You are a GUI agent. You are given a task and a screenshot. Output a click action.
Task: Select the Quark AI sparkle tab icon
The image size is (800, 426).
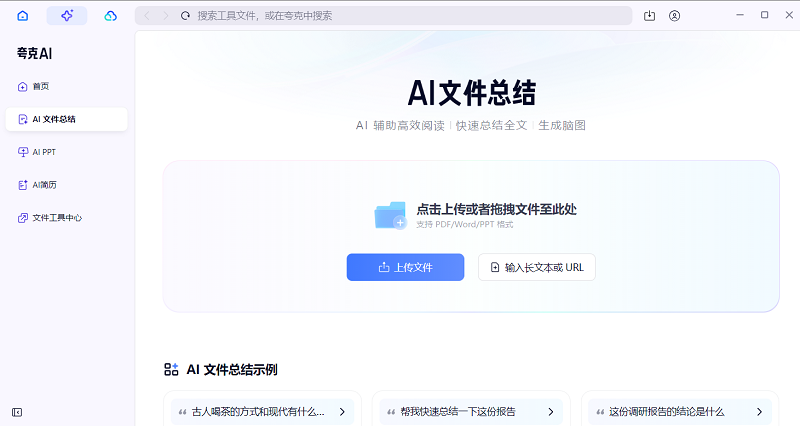pyautogui.click(x=67, y=16)
